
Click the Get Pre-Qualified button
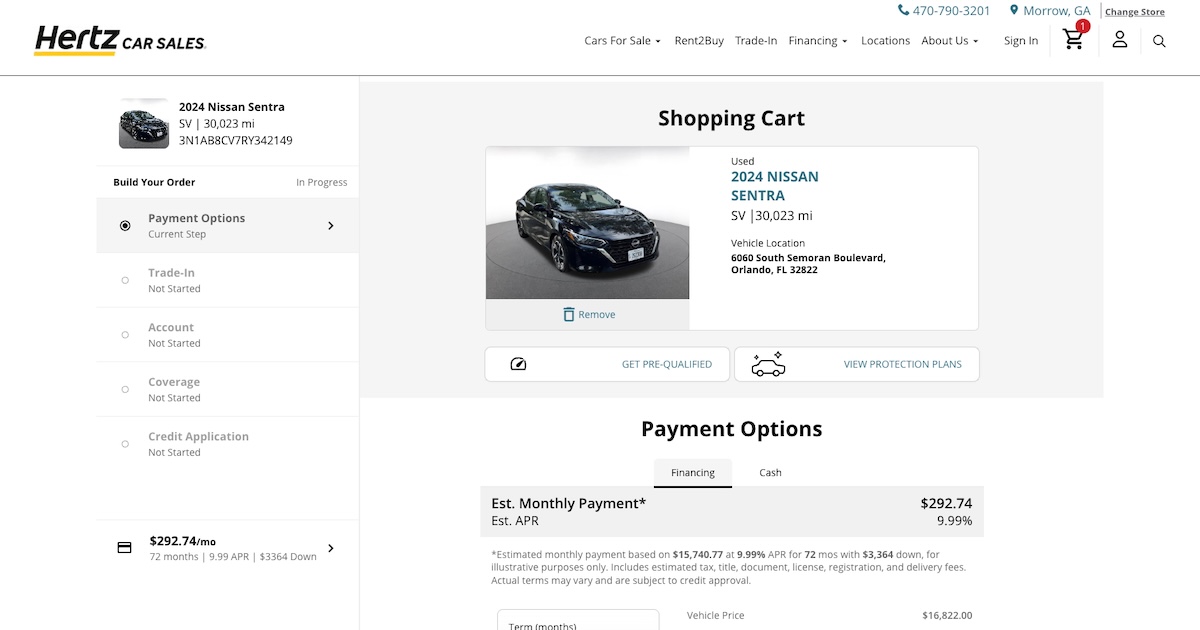pyautogui.click(x=667, y=364)
